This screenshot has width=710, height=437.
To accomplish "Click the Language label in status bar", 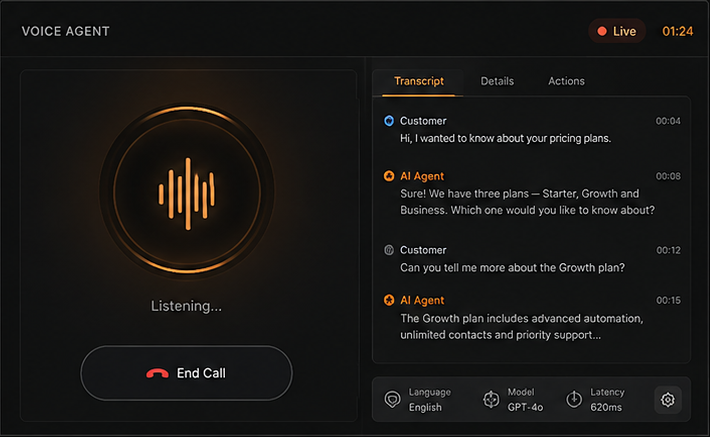I will click(430, 392).
